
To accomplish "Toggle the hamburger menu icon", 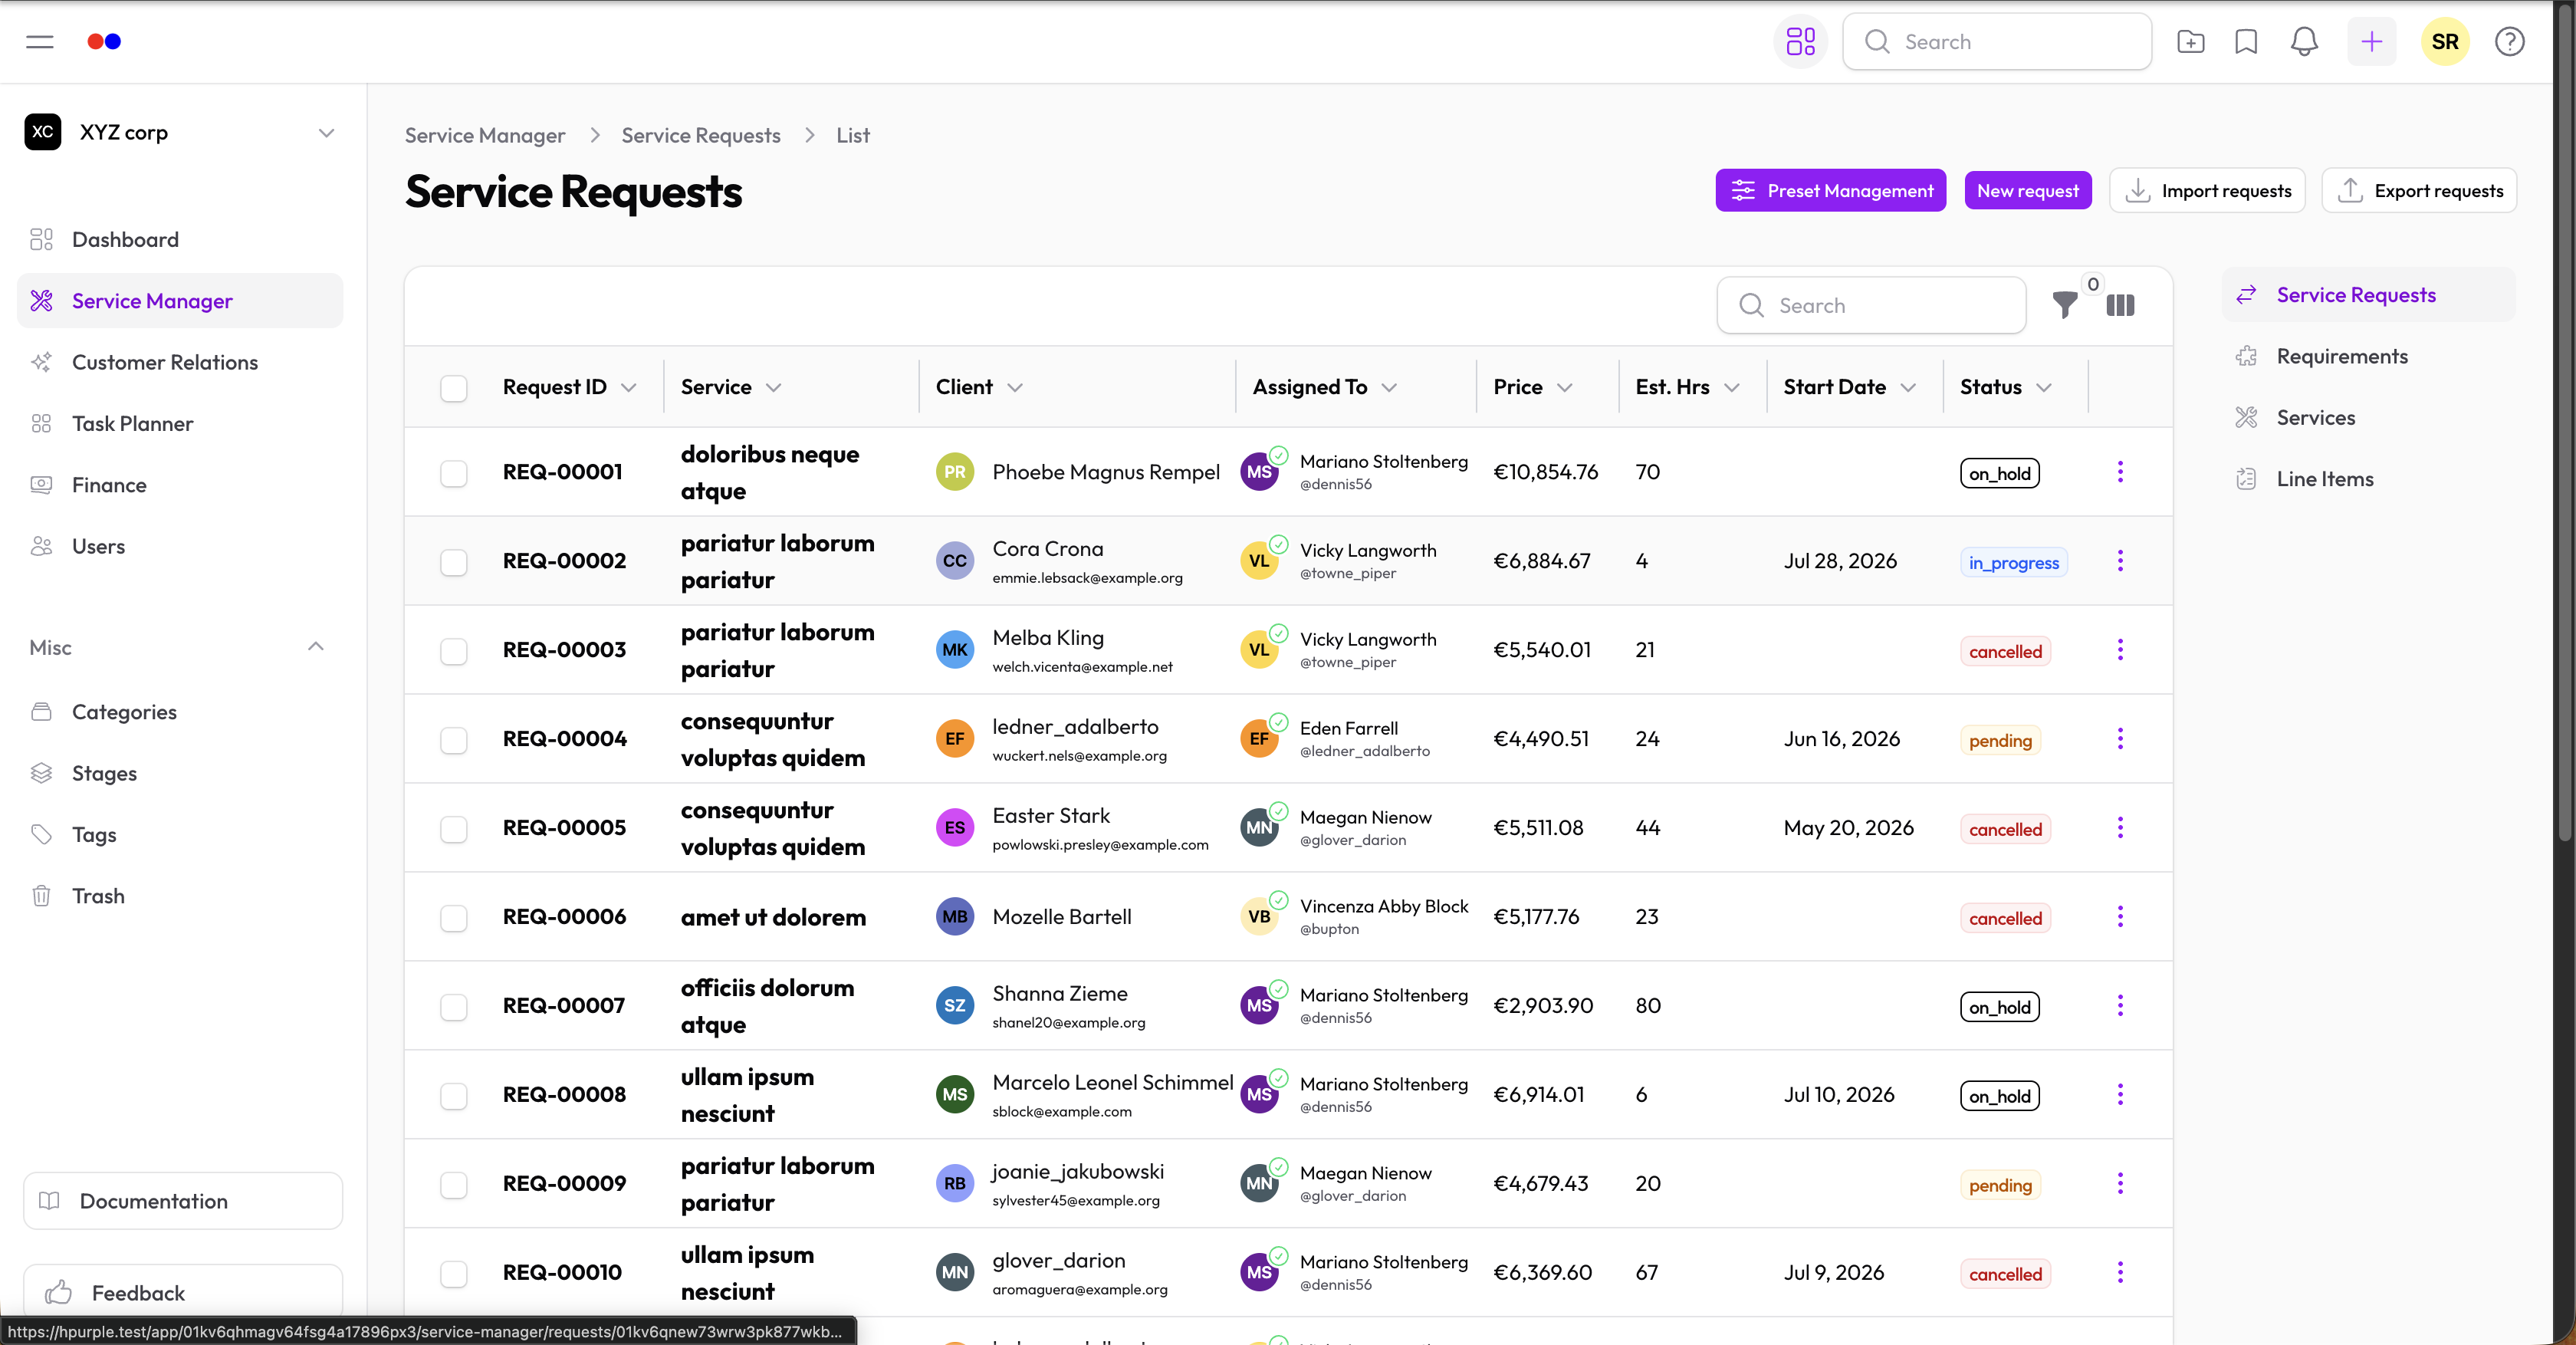I will pyautogui.click(x=40, y=41).
